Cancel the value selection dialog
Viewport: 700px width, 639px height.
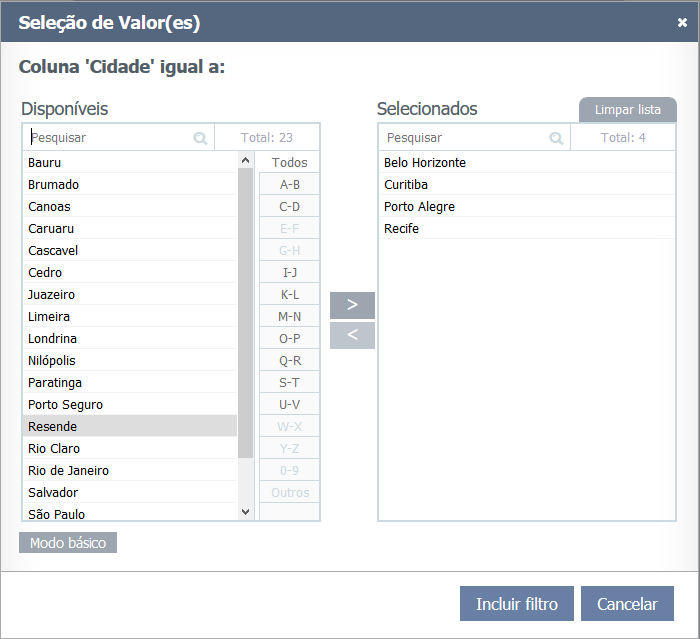pos(627,604)
